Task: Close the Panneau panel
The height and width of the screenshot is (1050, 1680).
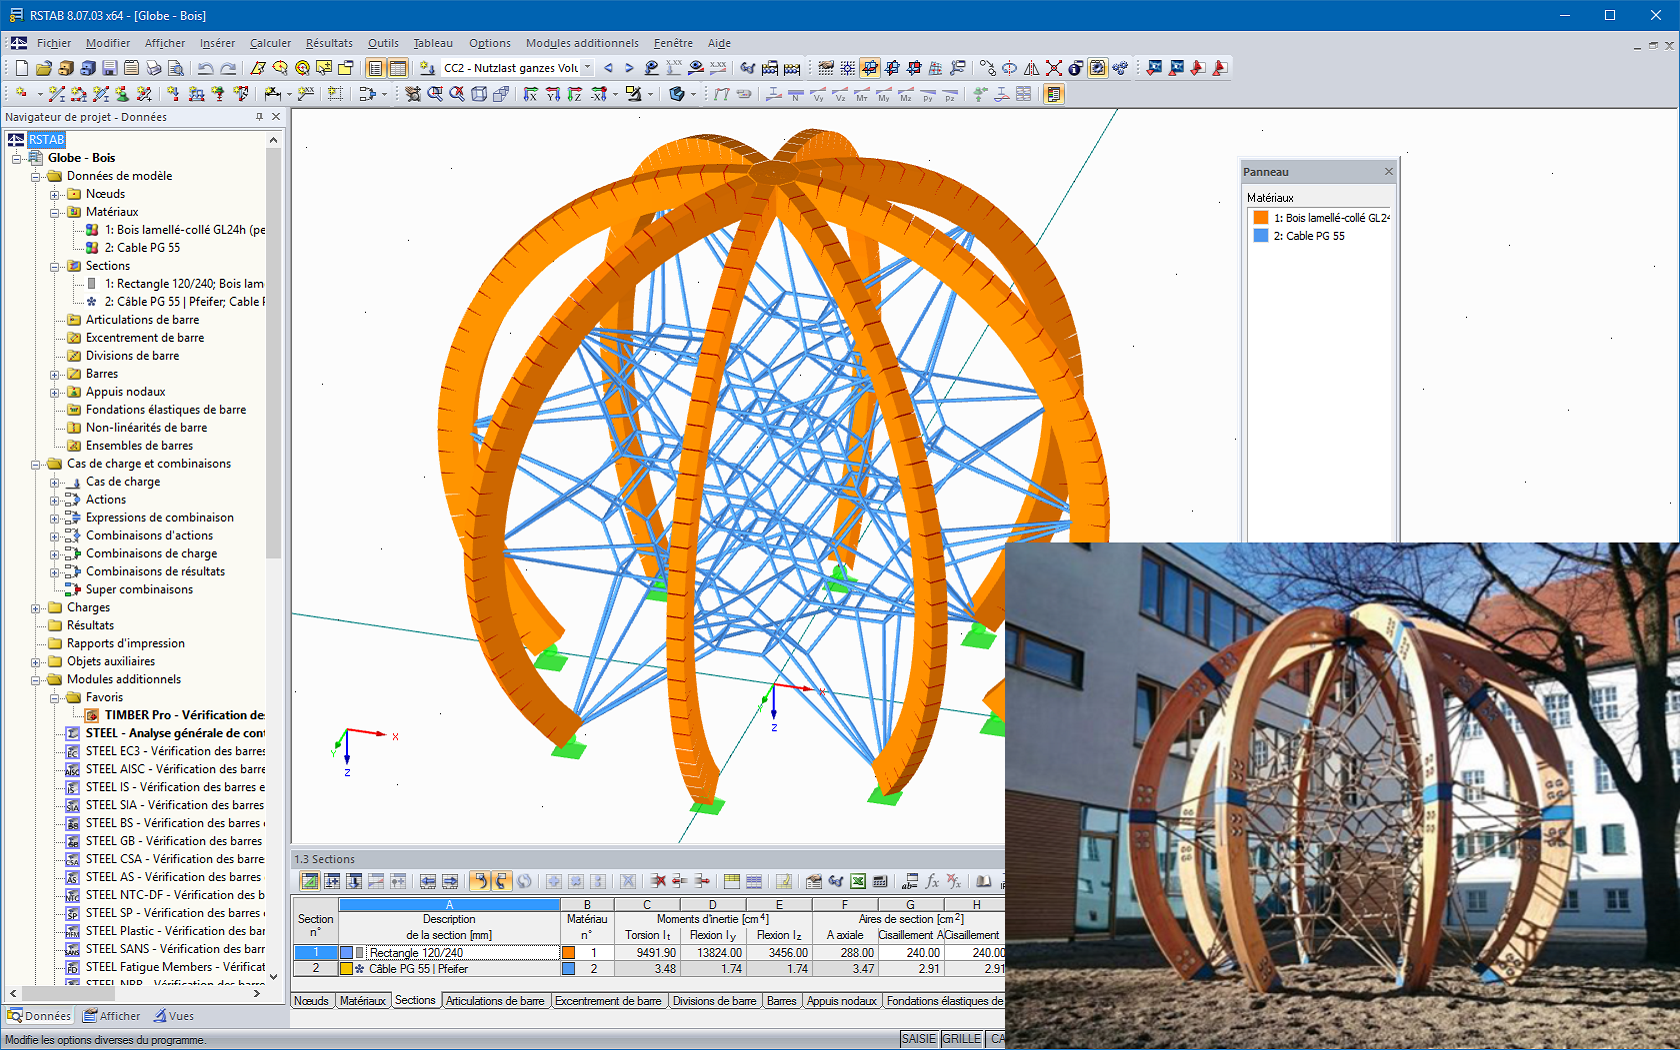Action: point(1388,172)
